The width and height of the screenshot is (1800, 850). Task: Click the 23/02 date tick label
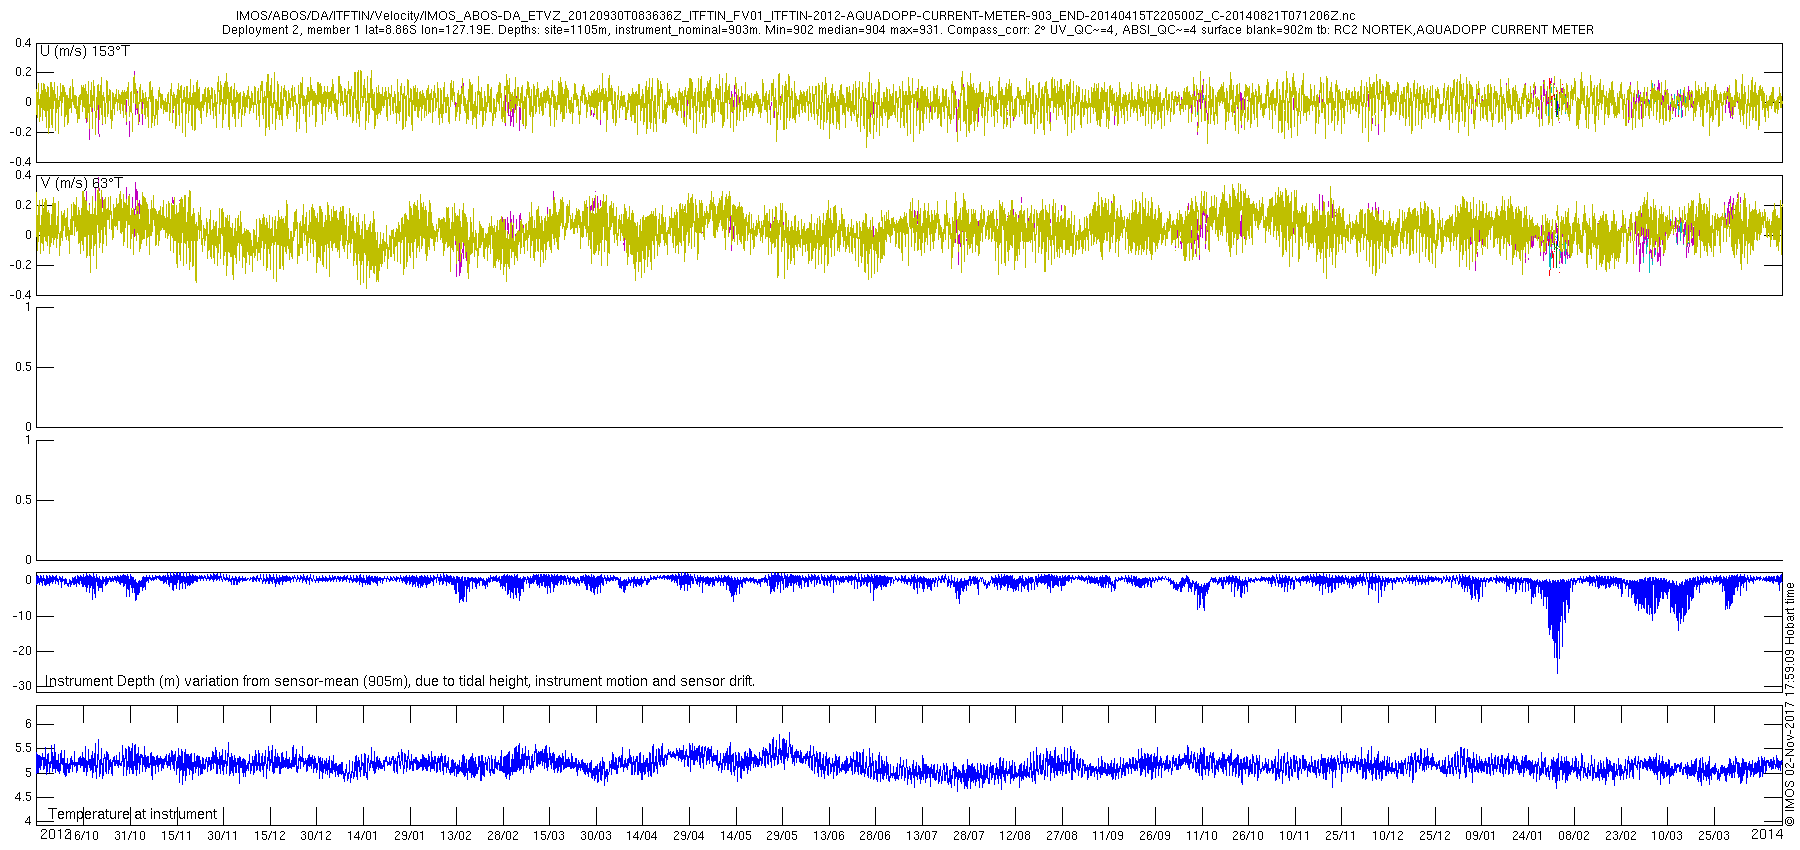point(1621,836)
